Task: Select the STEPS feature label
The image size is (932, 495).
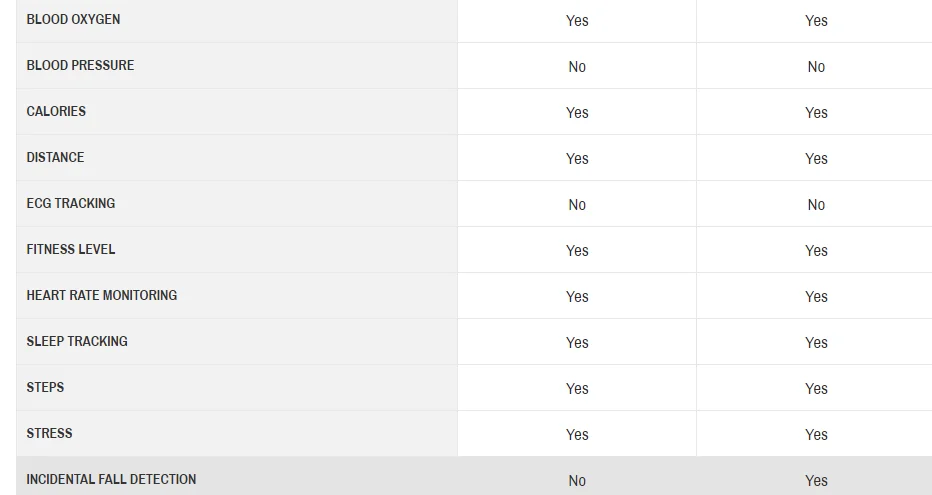Action: 45,387
